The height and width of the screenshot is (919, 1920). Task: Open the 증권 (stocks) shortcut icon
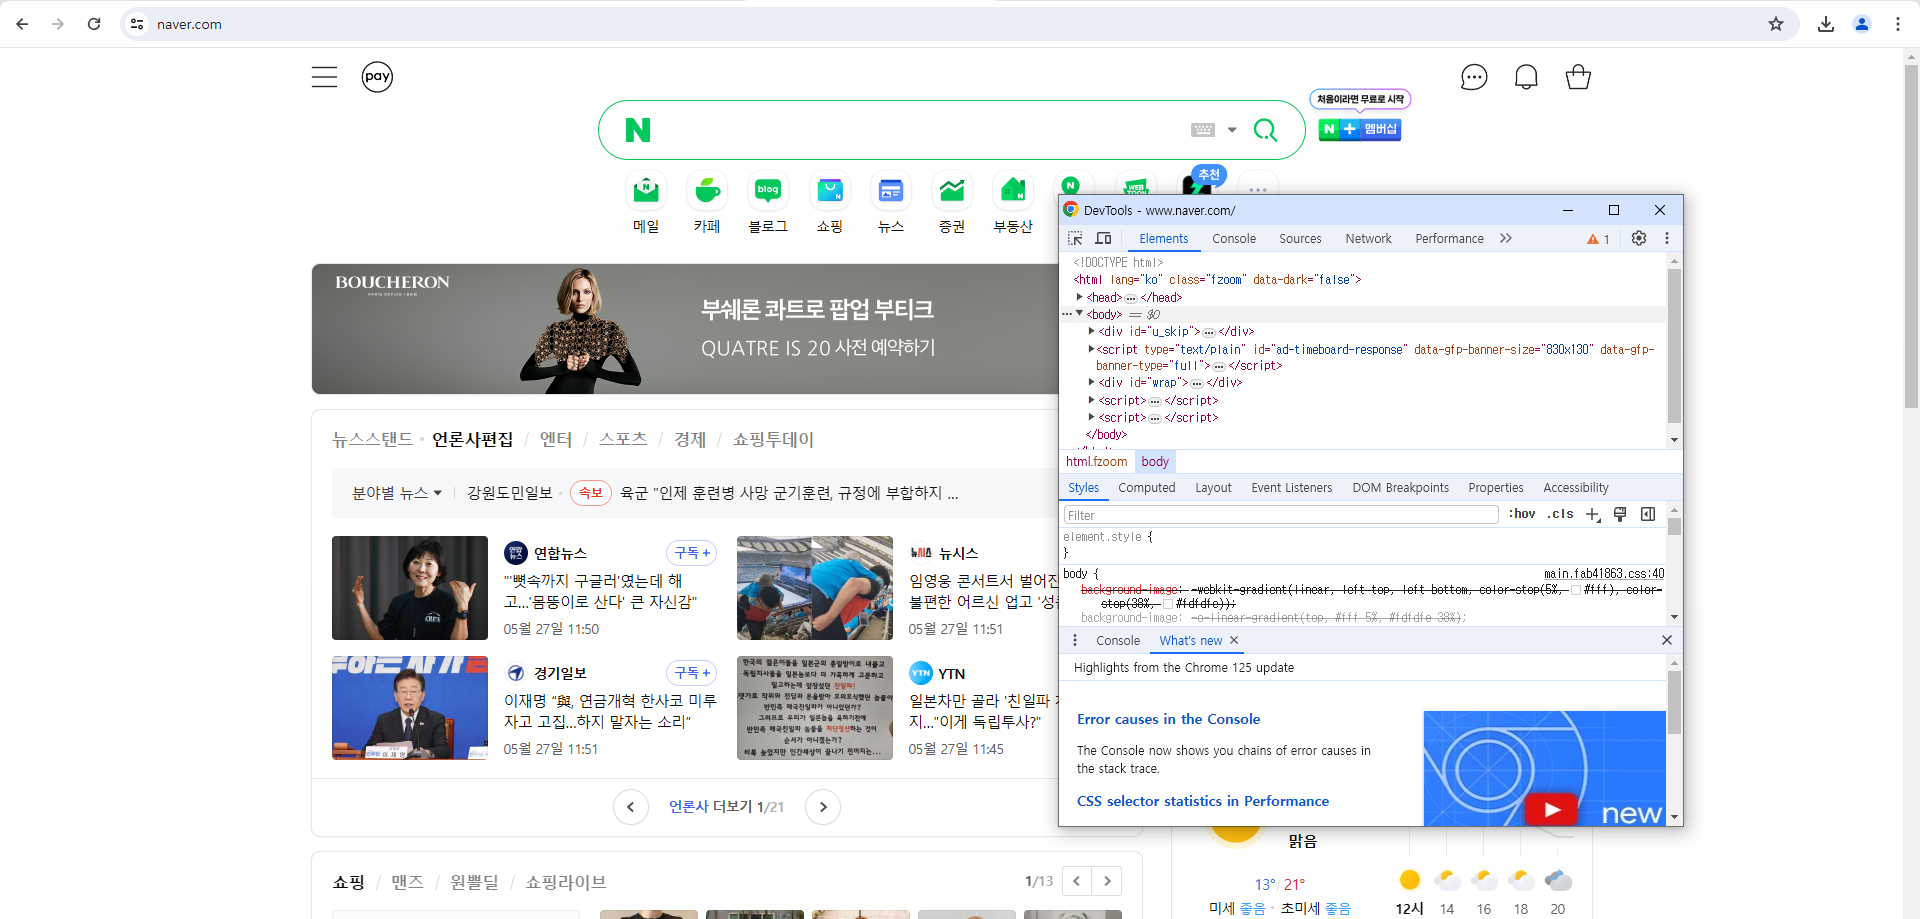[x=952, y=190]
